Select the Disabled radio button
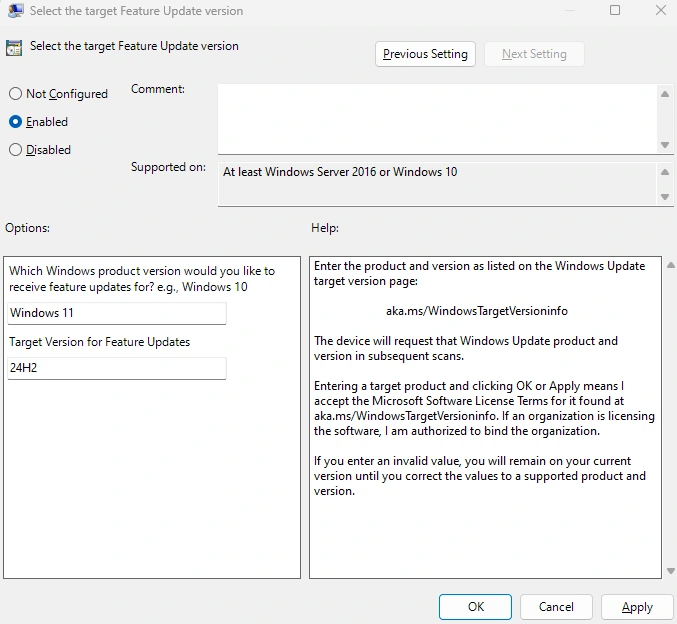The image size is (677, 624). click(15, 150)
